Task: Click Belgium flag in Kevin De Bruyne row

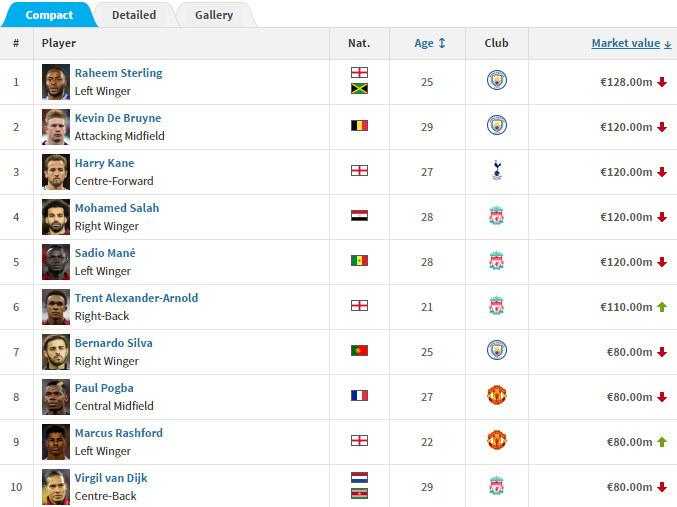Action: click(359, 126)
